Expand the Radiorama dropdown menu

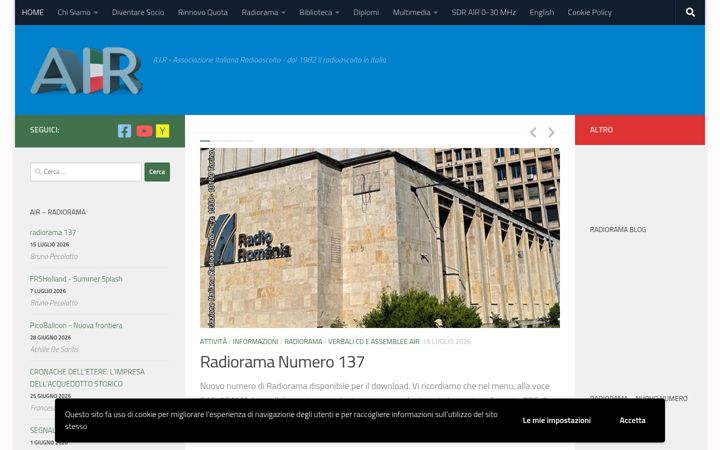(x=263, y=12)
